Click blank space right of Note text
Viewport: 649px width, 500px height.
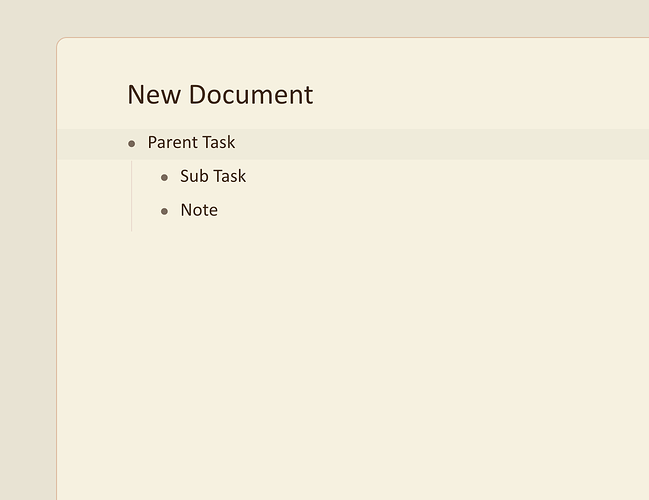pos(433,210)
